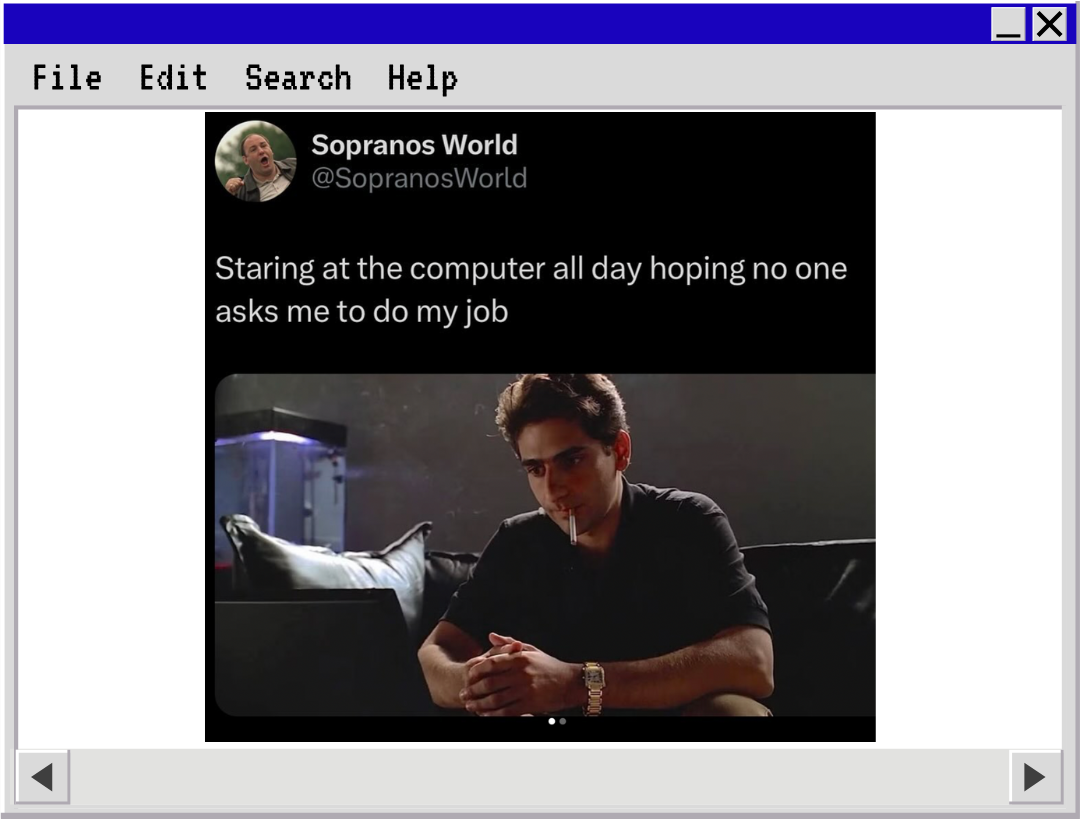This screenshot has width=1080, height=819.
Task: Click the Sopranos World profile avatar
Action: 256,161
